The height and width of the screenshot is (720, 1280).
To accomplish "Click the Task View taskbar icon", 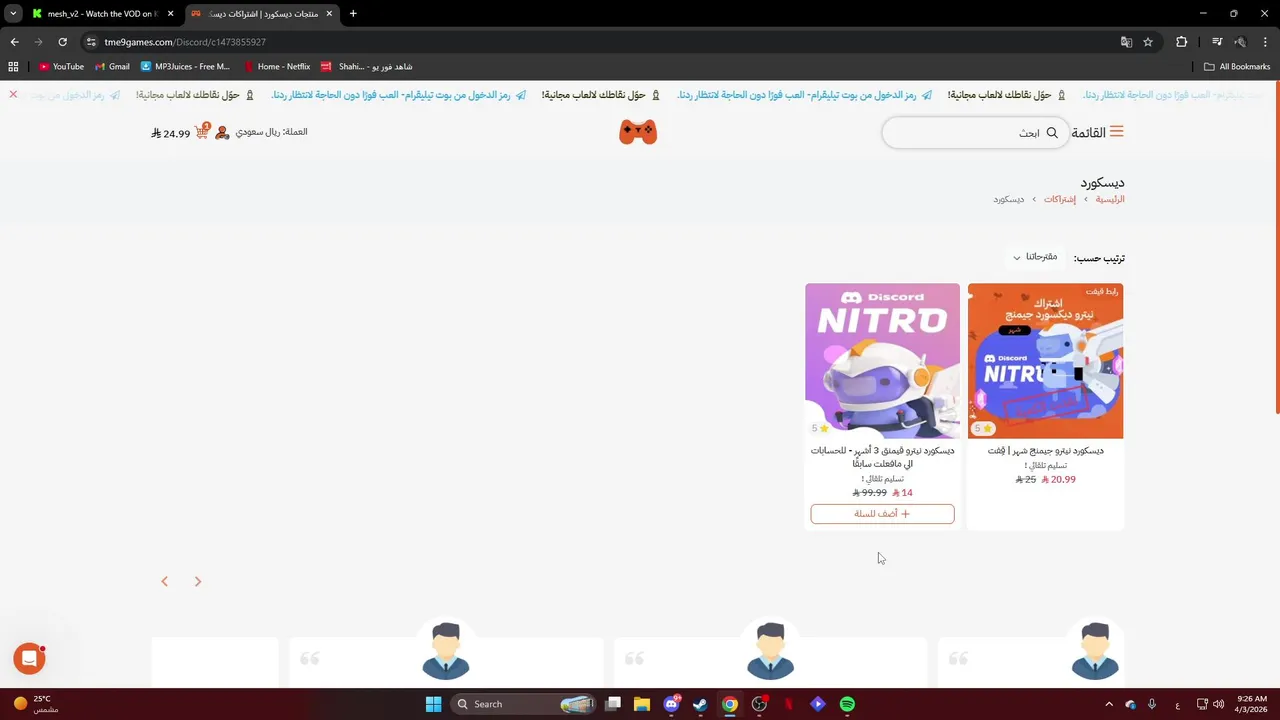I will 613,704.
